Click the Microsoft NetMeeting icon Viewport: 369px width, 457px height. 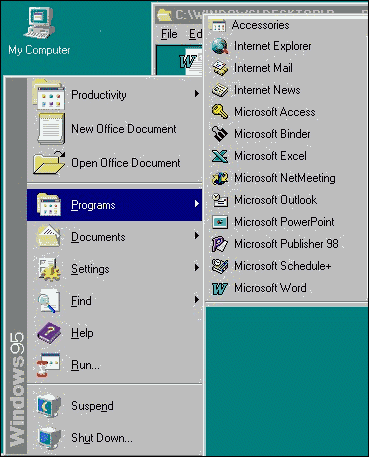220,178
